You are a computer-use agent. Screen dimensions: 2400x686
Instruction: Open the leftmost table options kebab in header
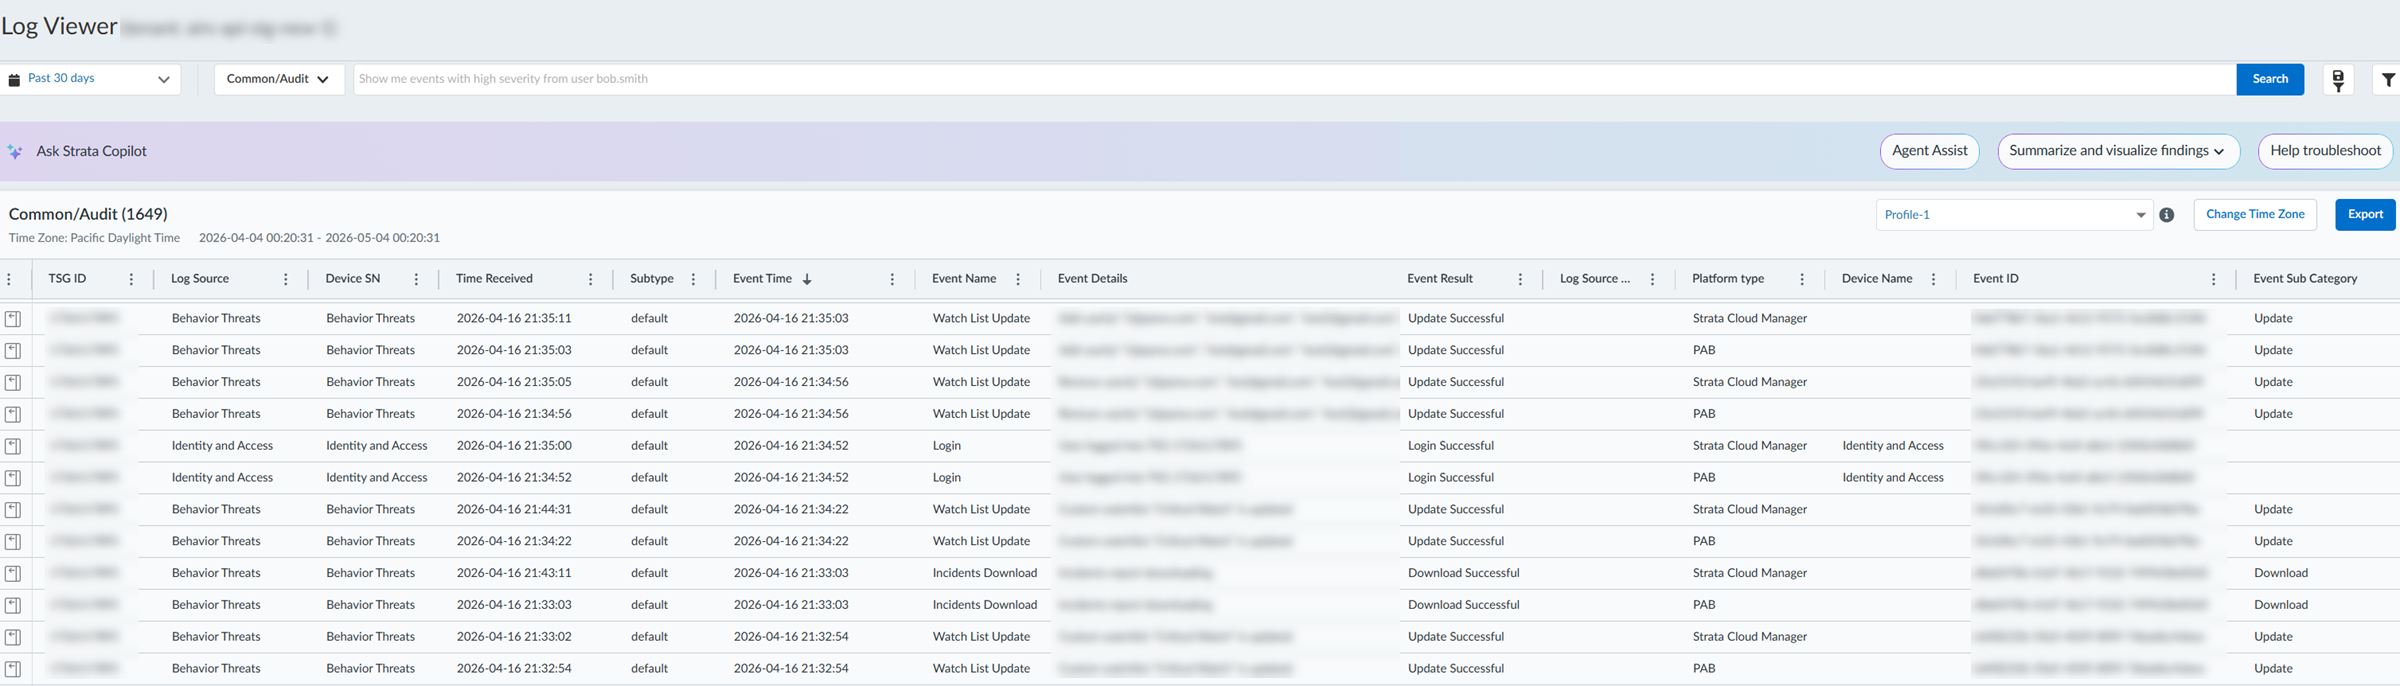[9, 279]
